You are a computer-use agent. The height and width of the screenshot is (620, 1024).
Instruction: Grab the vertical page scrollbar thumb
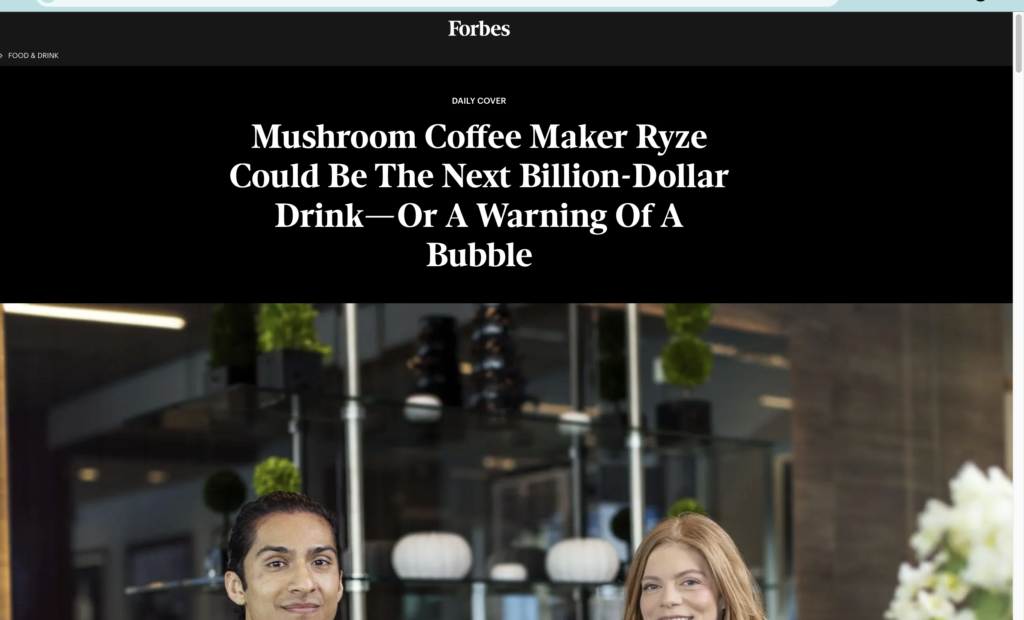1018,42
